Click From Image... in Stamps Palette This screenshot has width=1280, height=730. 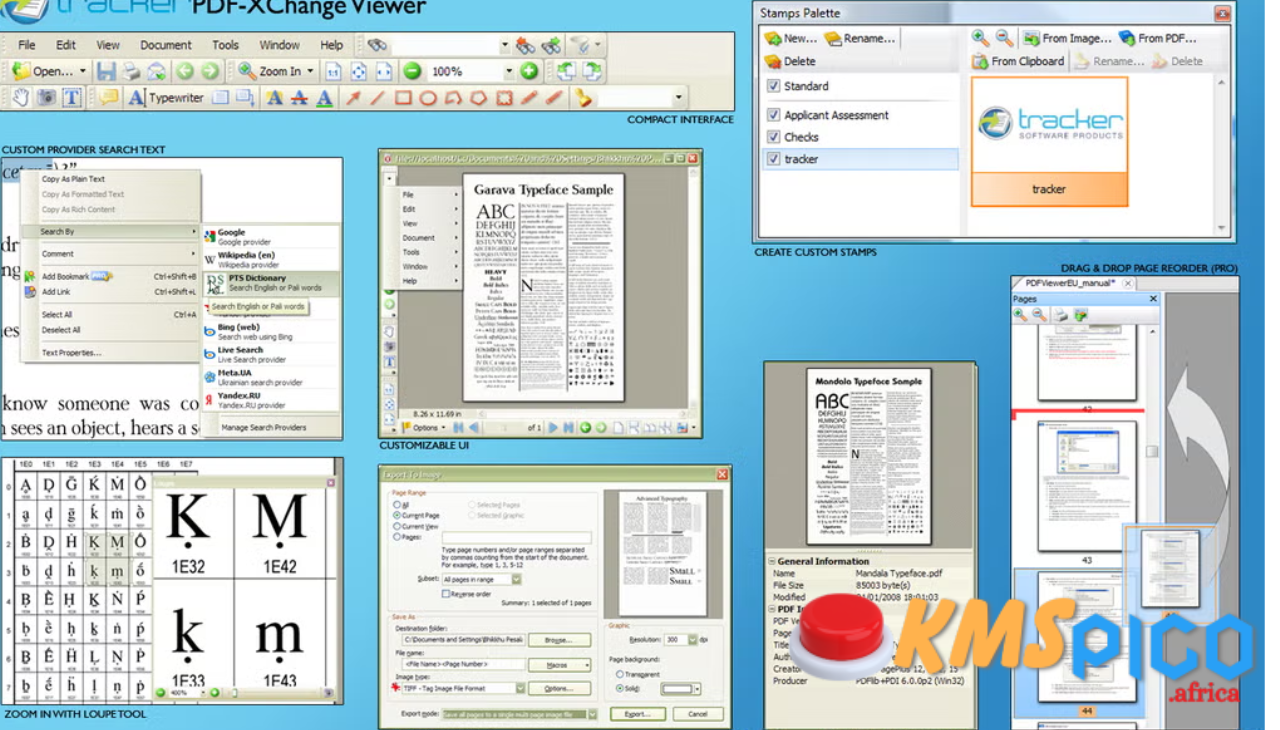pyautogui.click(x=1066, y=38)
